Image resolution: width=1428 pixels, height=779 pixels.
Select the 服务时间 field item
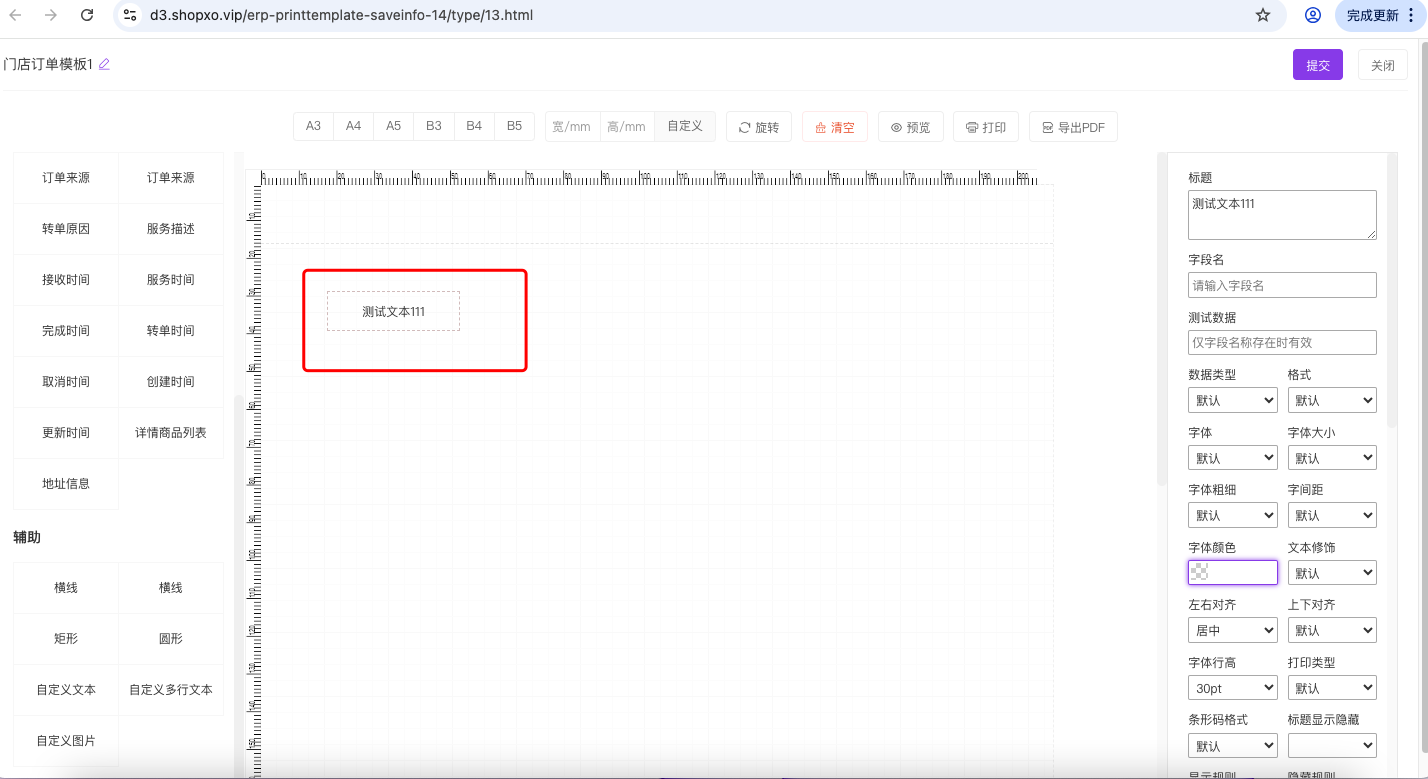click(x=171, y=280)
